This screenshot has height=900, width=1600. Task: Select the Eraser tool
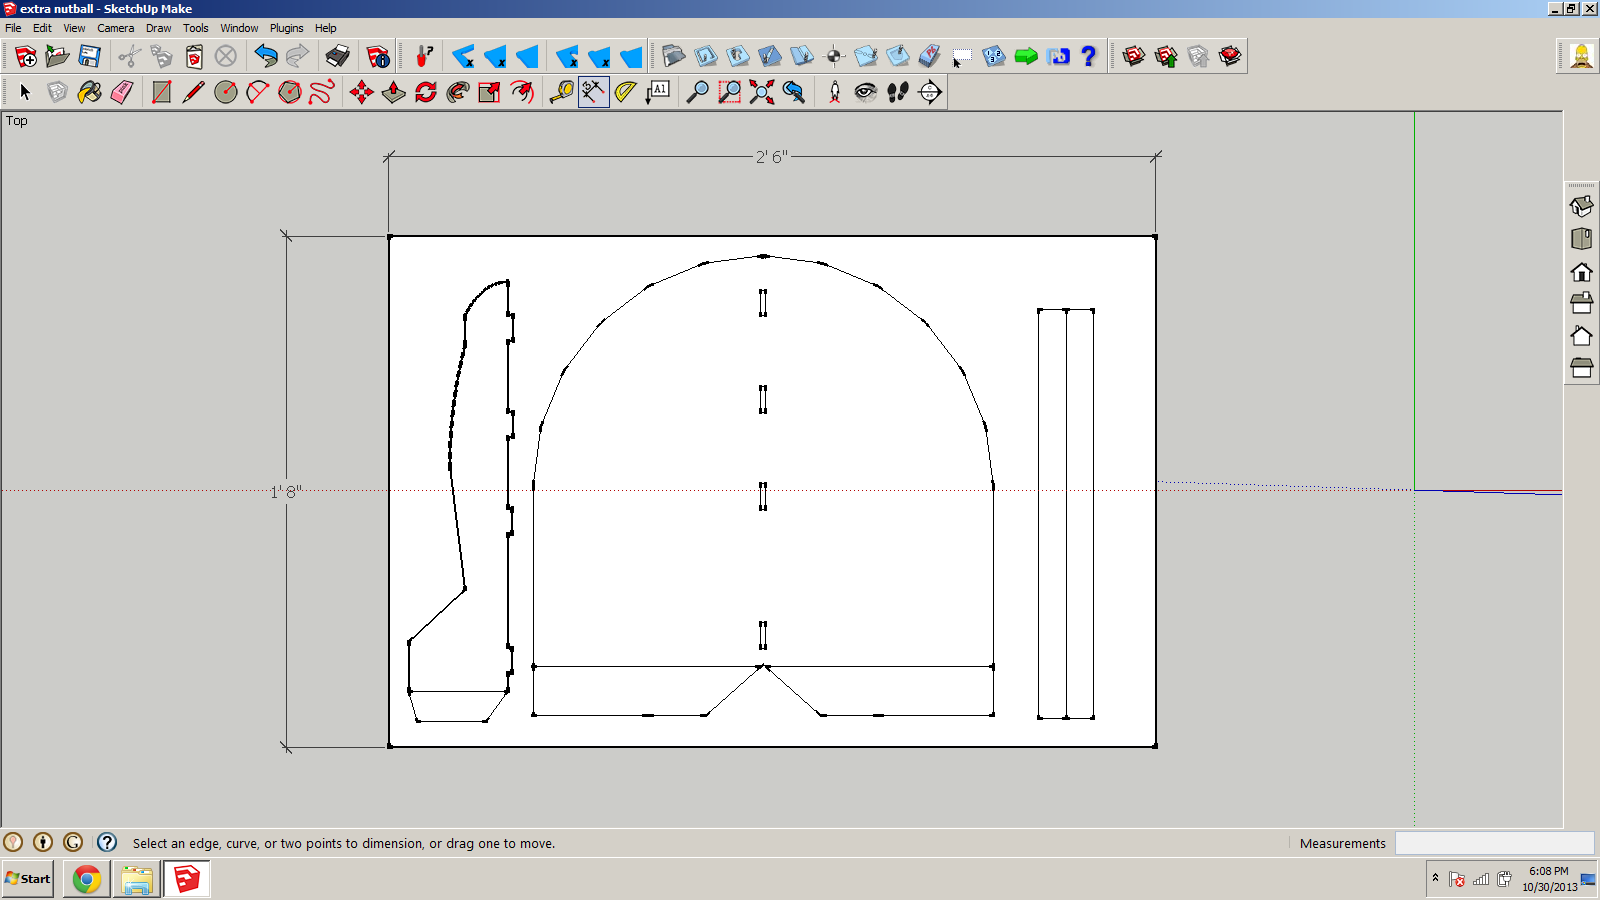122,92
